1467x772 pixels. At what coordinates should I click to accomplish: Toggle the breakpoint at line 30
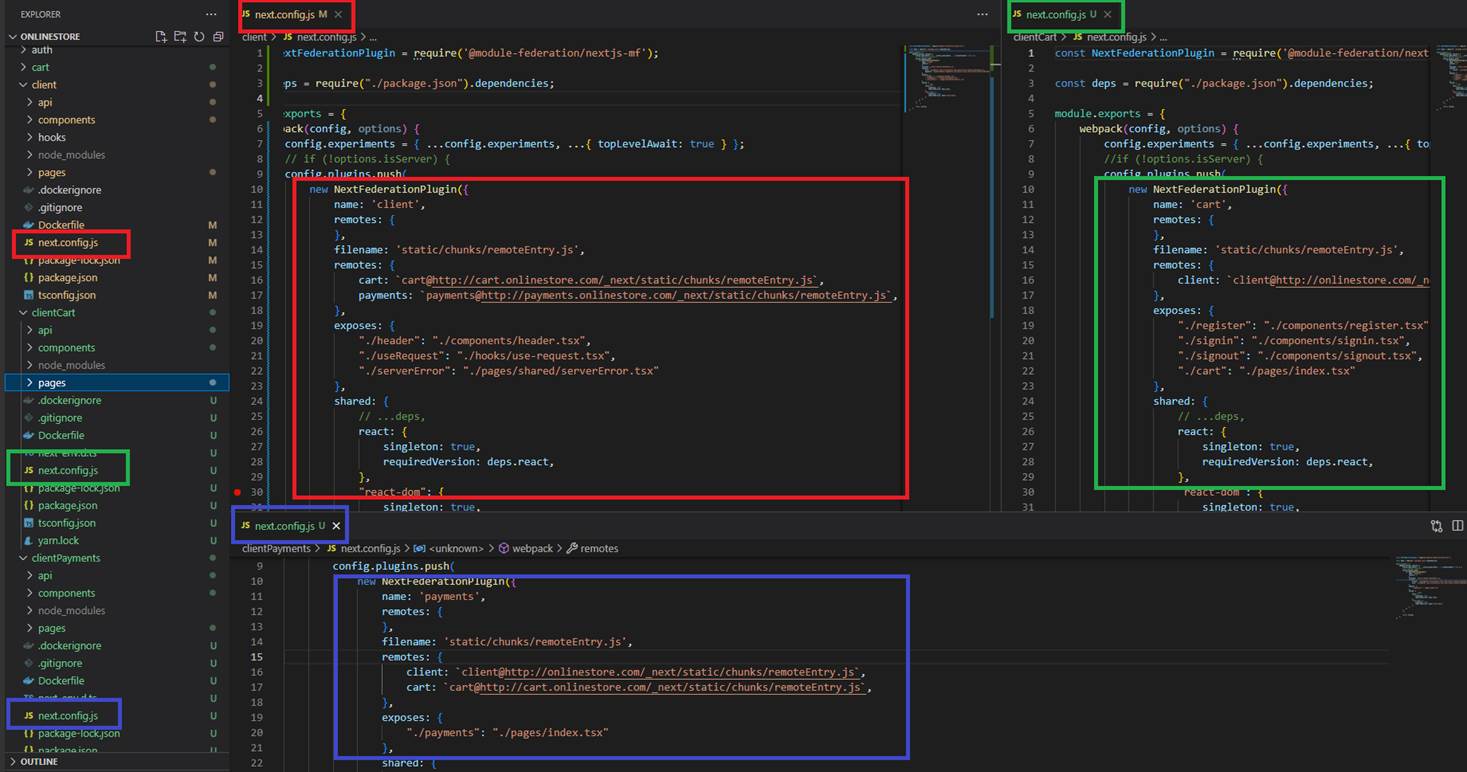click(237, 492)
